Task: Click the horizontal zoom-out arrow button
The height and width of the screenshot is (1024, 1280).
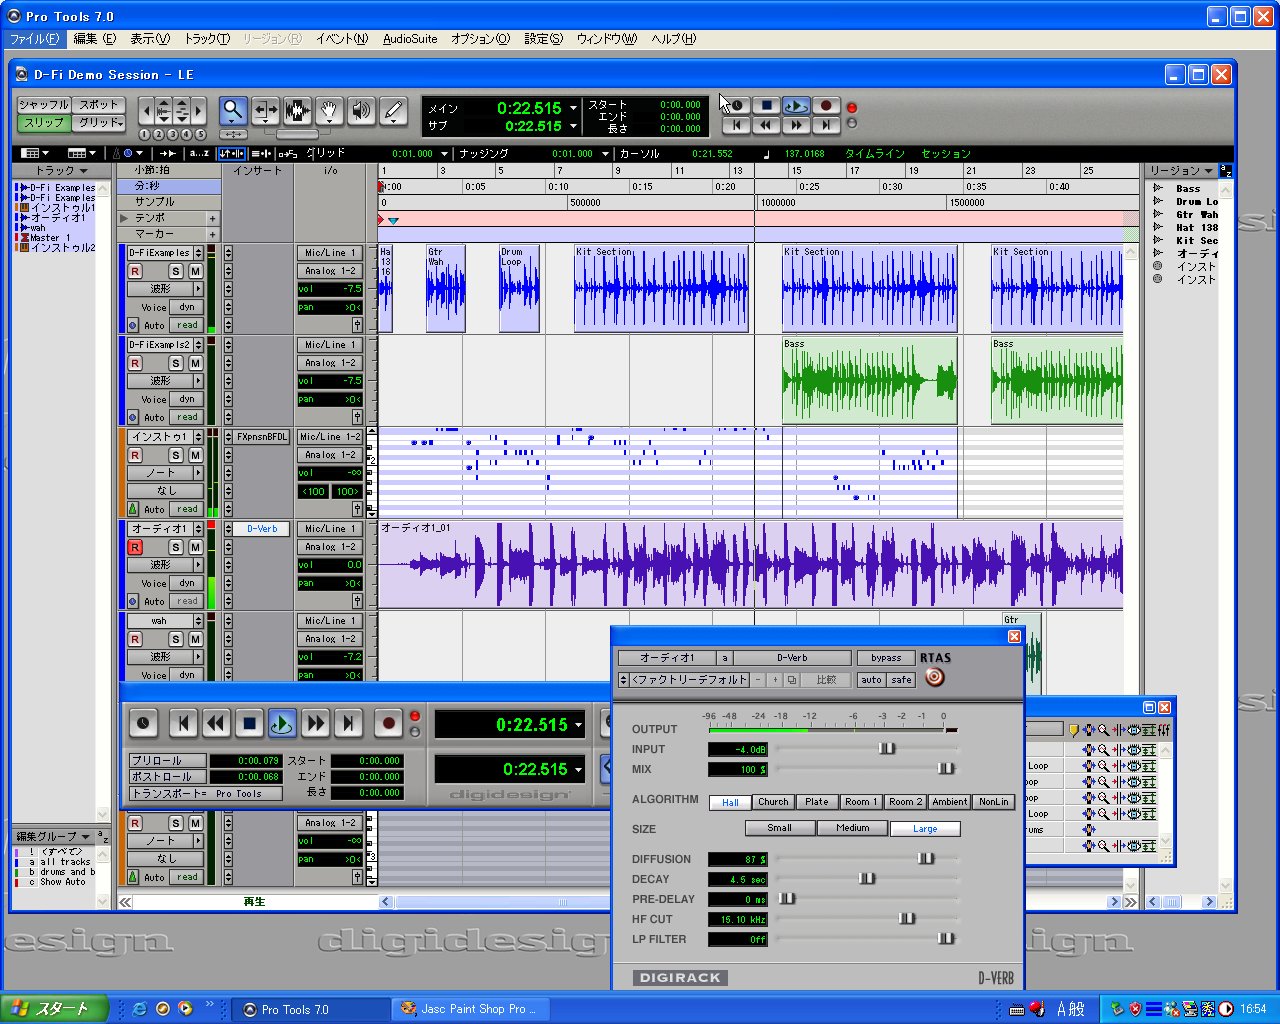Action: pyautogui.click(x=147, y=110)
